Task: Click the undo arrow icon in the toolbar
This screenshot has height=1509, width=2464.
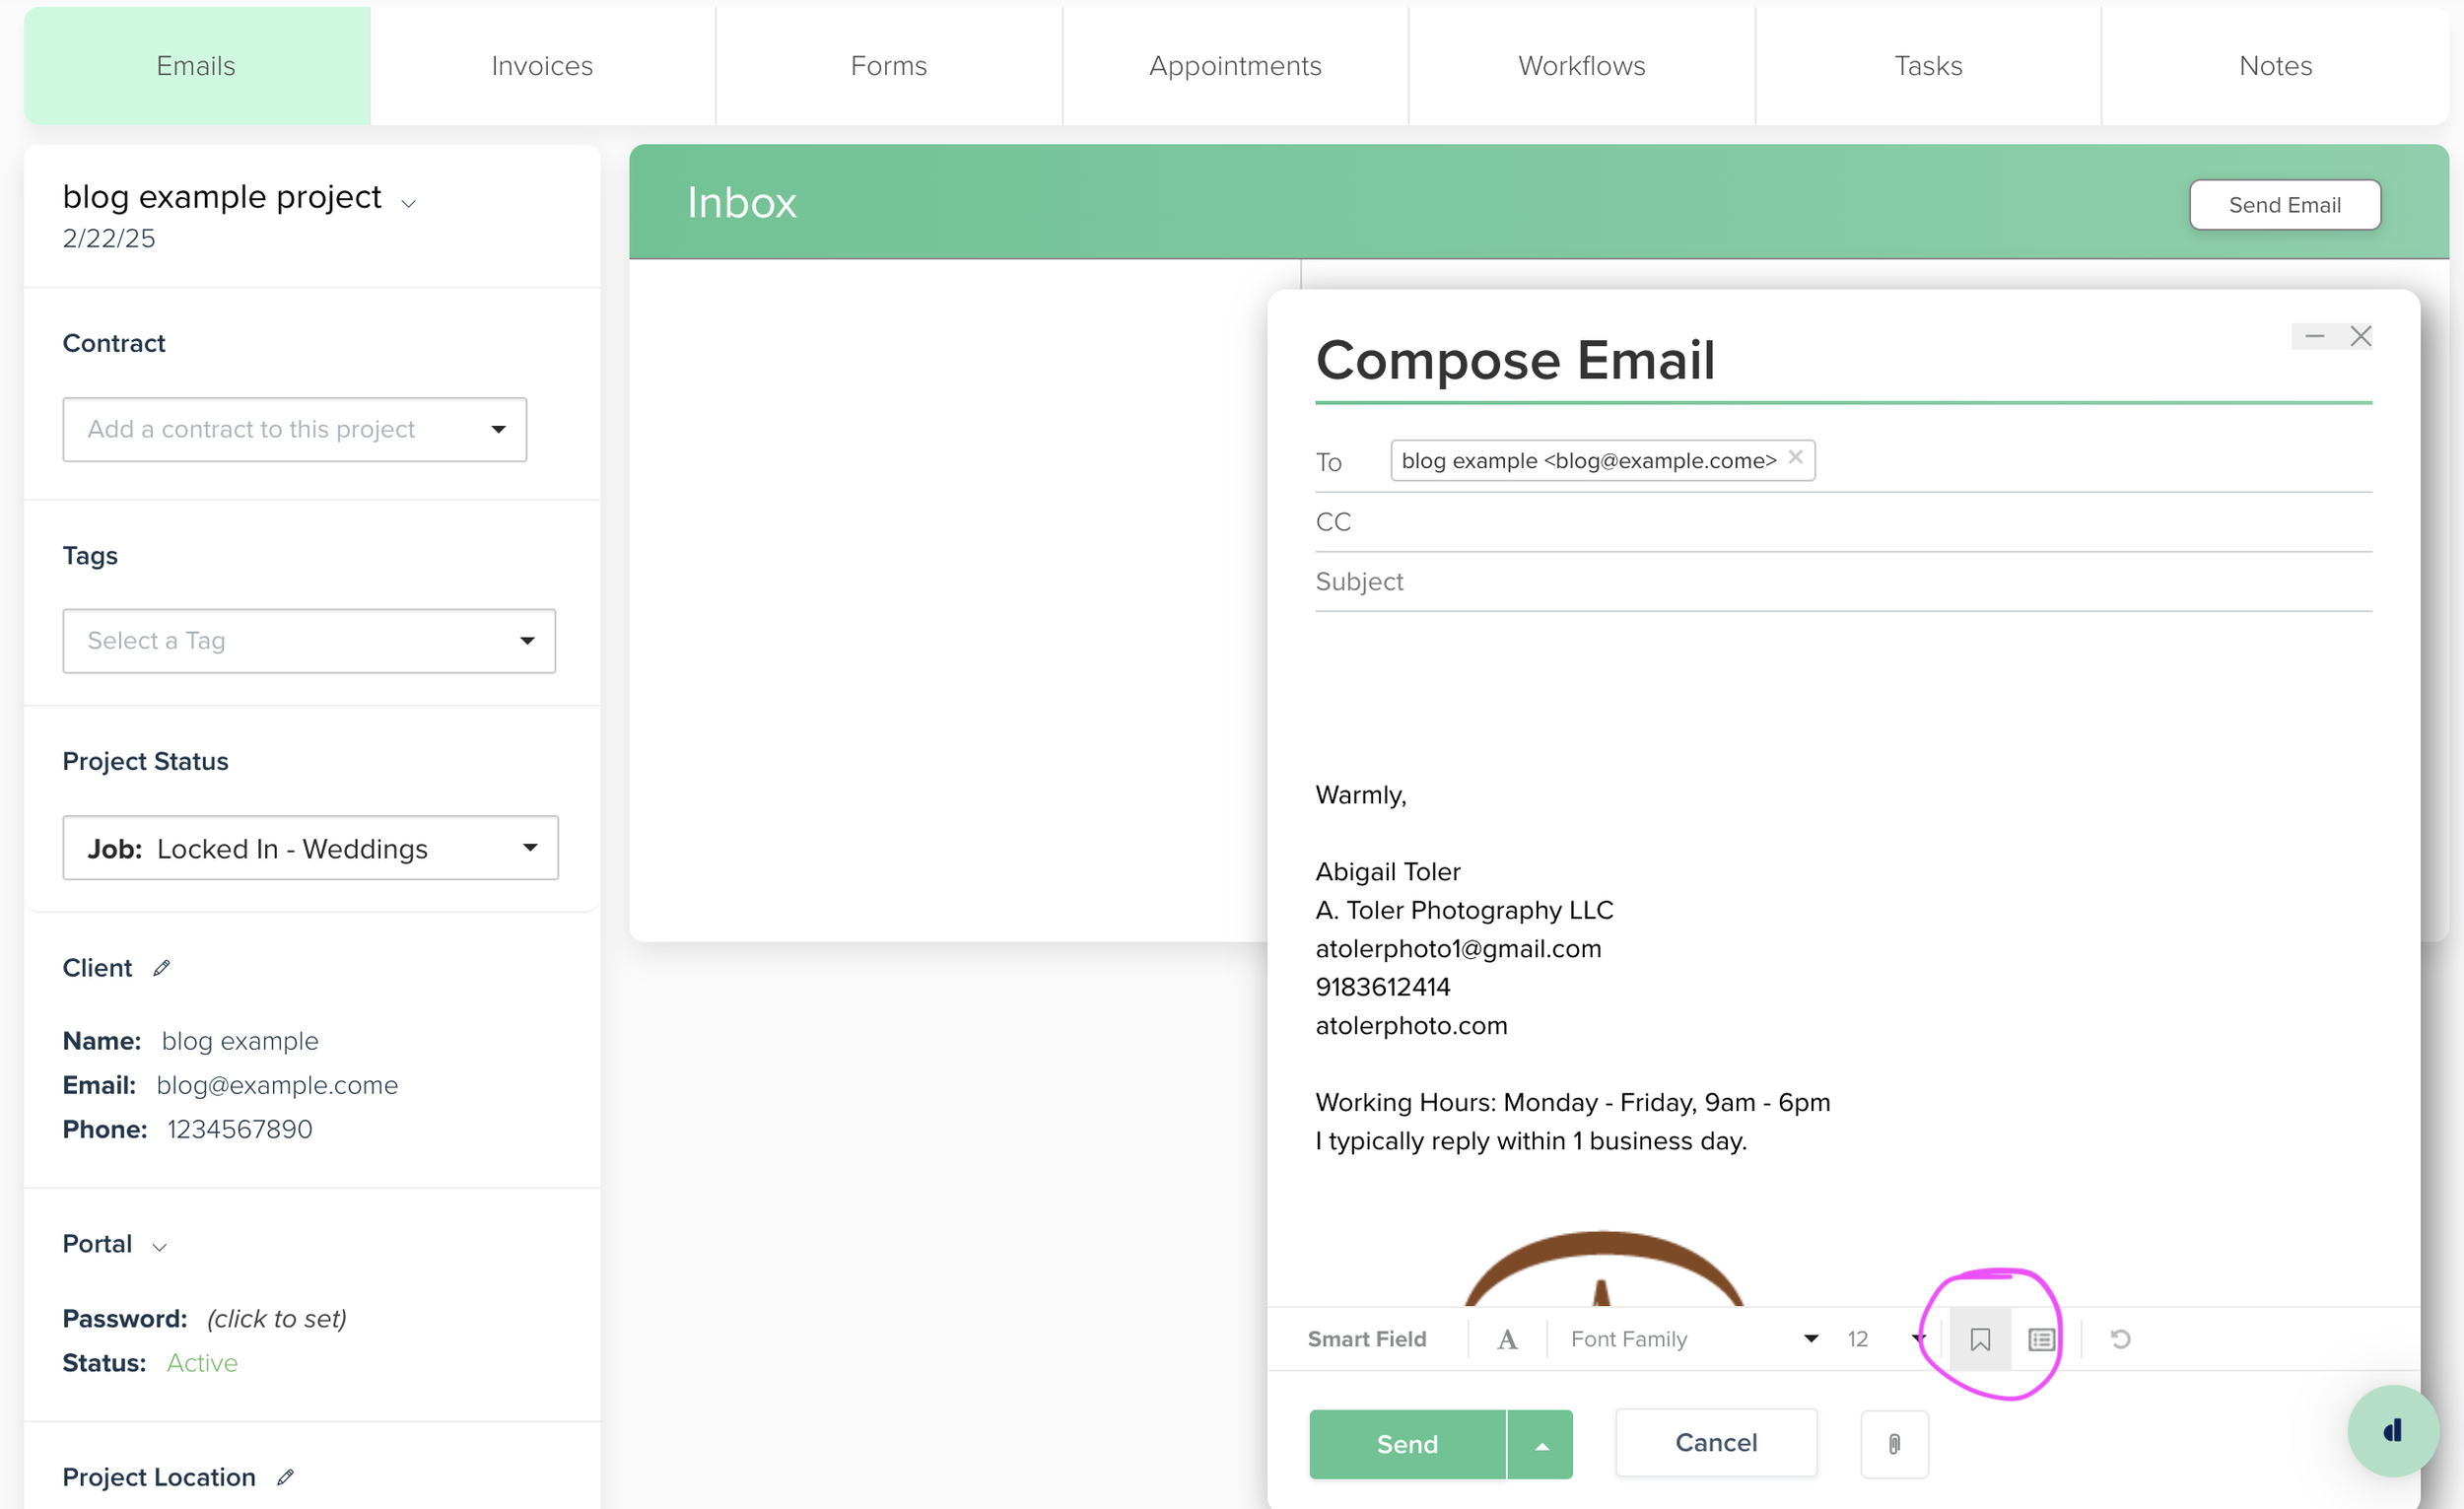Action: point(2120,1339)
